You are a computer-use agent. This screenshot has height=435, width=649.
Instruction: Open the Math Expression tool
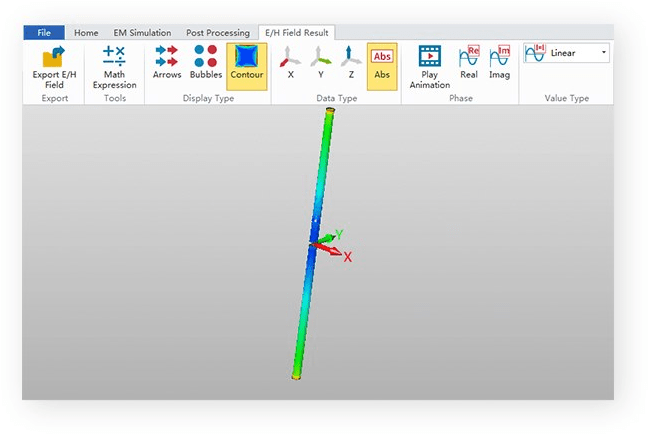(115, 66)
